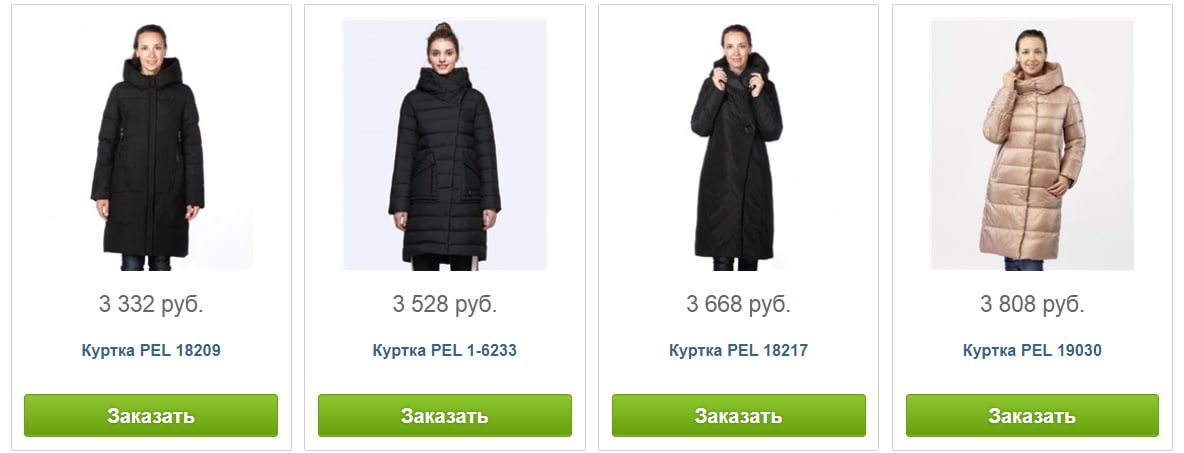Click the hair-bun model's face in second photo
This screenshot has height=453, width=1184.
pyautogui.click(x=442, y=51)
